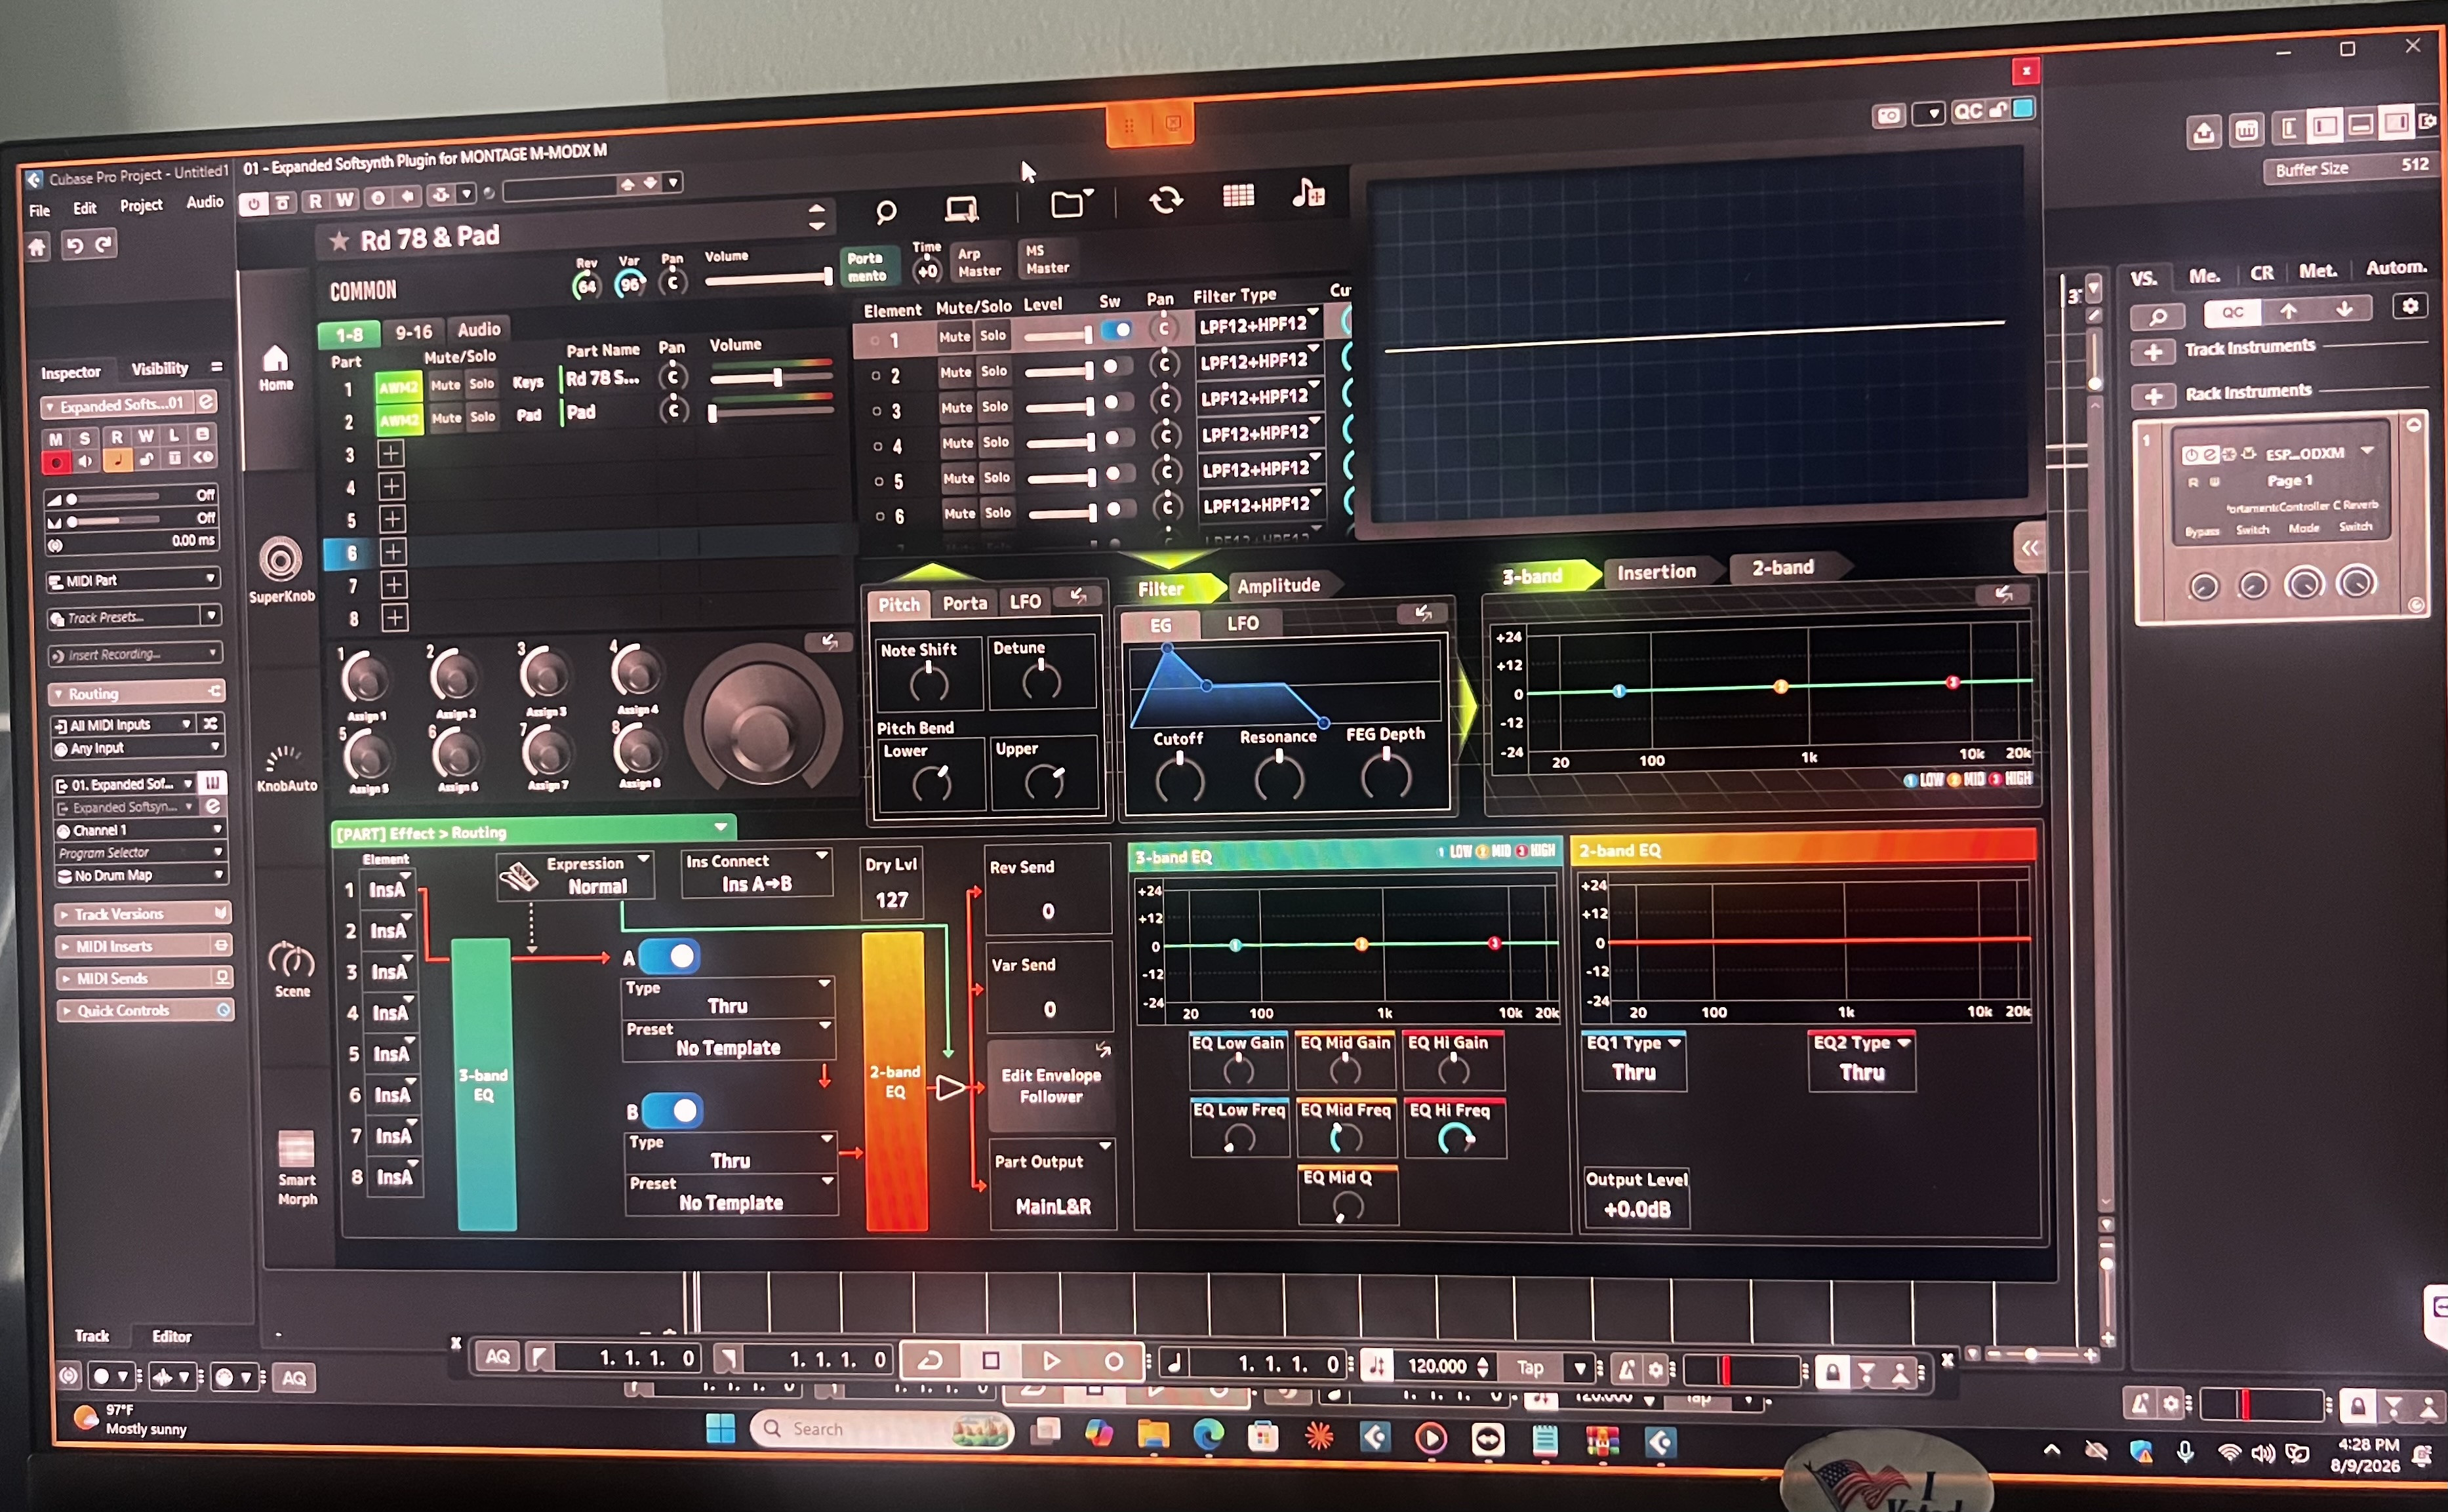This screenshot has height=1512, width=2448.
Task: Open the KnobAuto page
Action: click(286, 768)
